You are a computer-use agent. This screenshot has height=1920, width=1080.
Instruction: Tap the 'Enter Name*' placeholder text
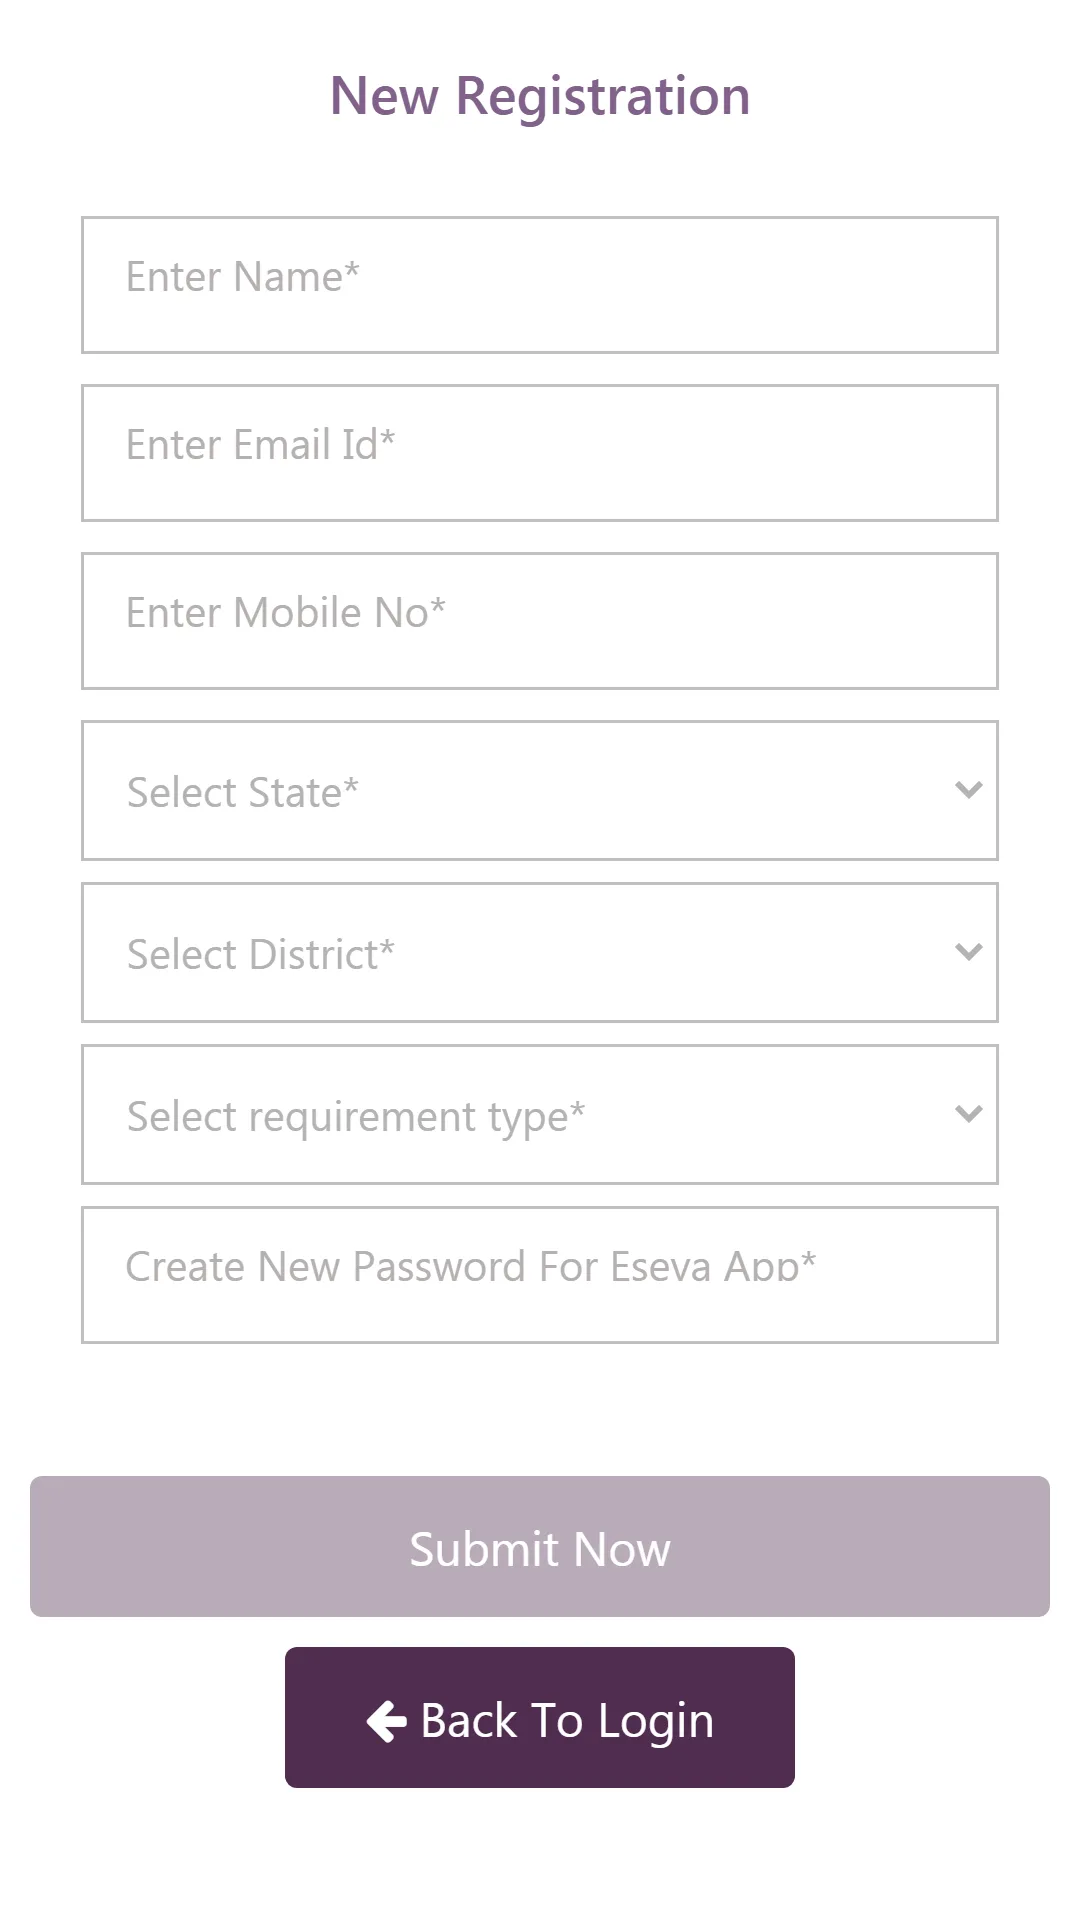pyautogui.click(x=242, y=277)
